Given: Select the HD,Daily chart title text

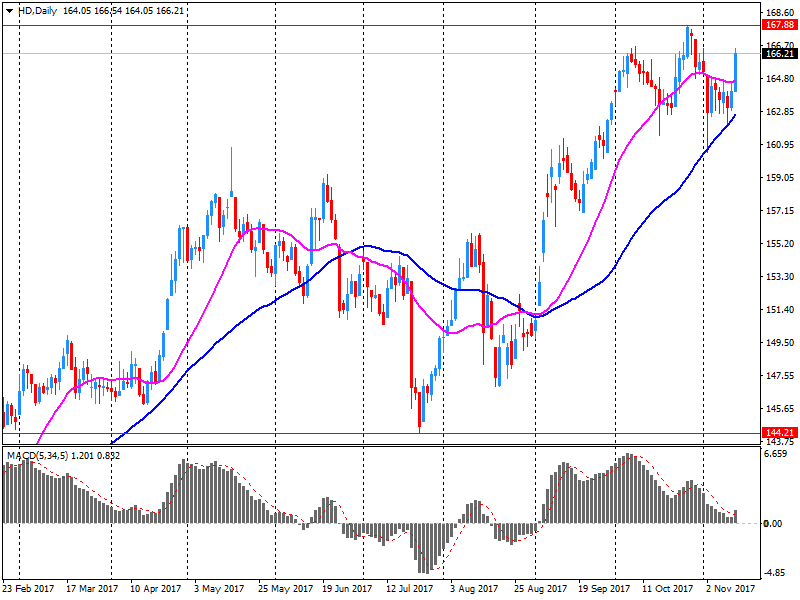Looking at the screenshot, I should 37,11.
